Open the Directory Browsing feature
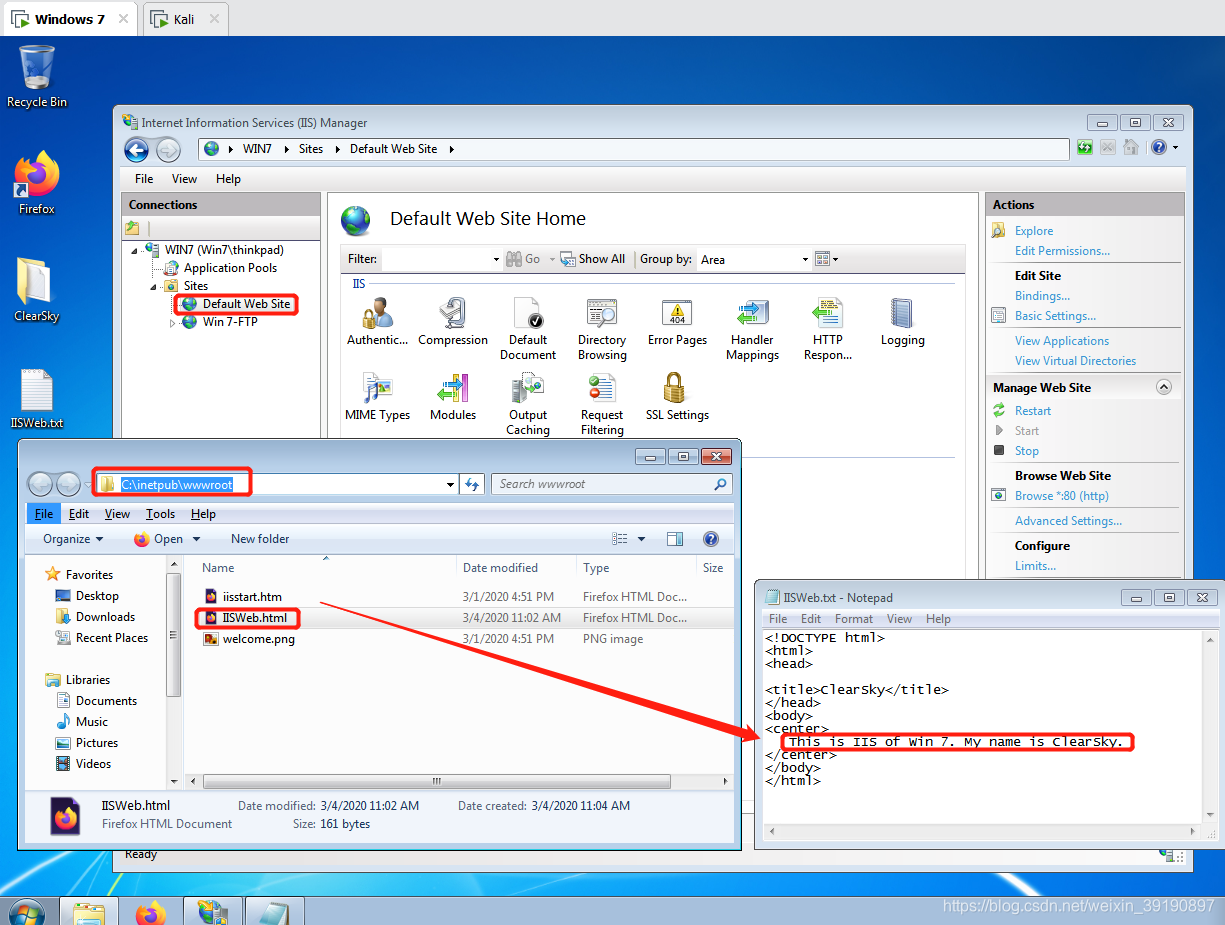 point(602,329)
